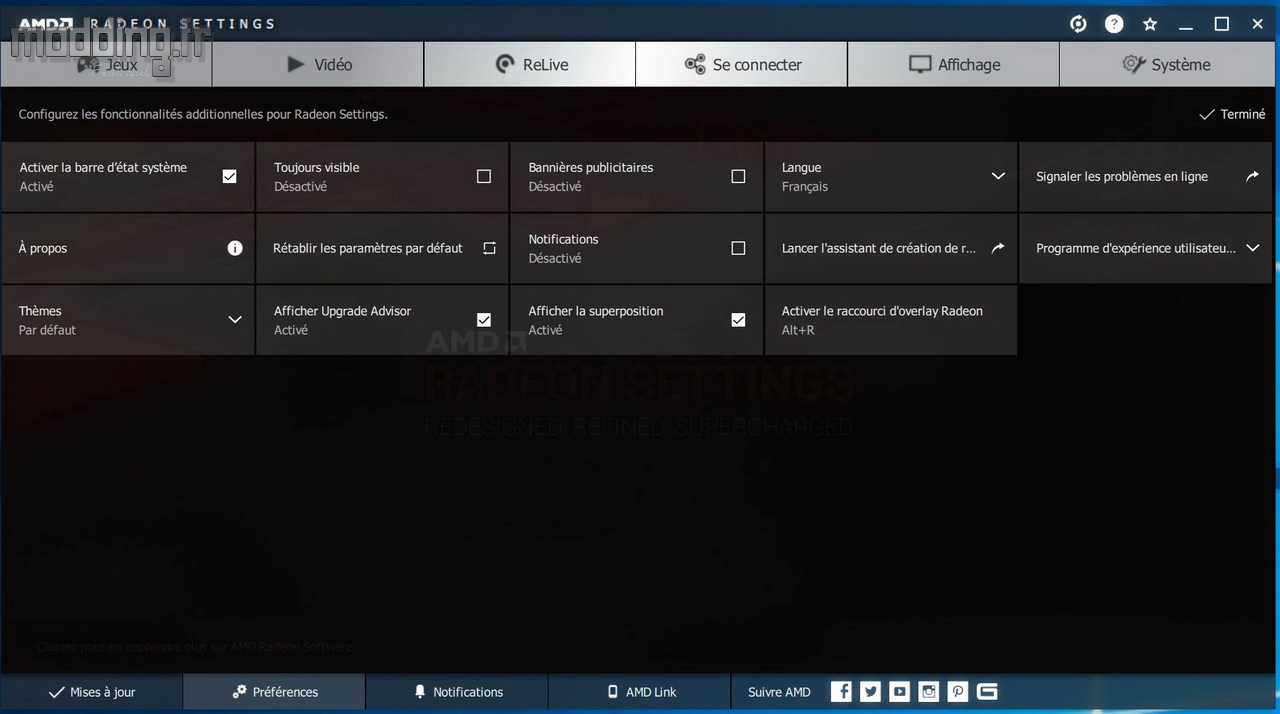Disable the Afficher Upgrade Advisor checkbox
Screen dimensions: 1280x714
(x=484, y=320)
